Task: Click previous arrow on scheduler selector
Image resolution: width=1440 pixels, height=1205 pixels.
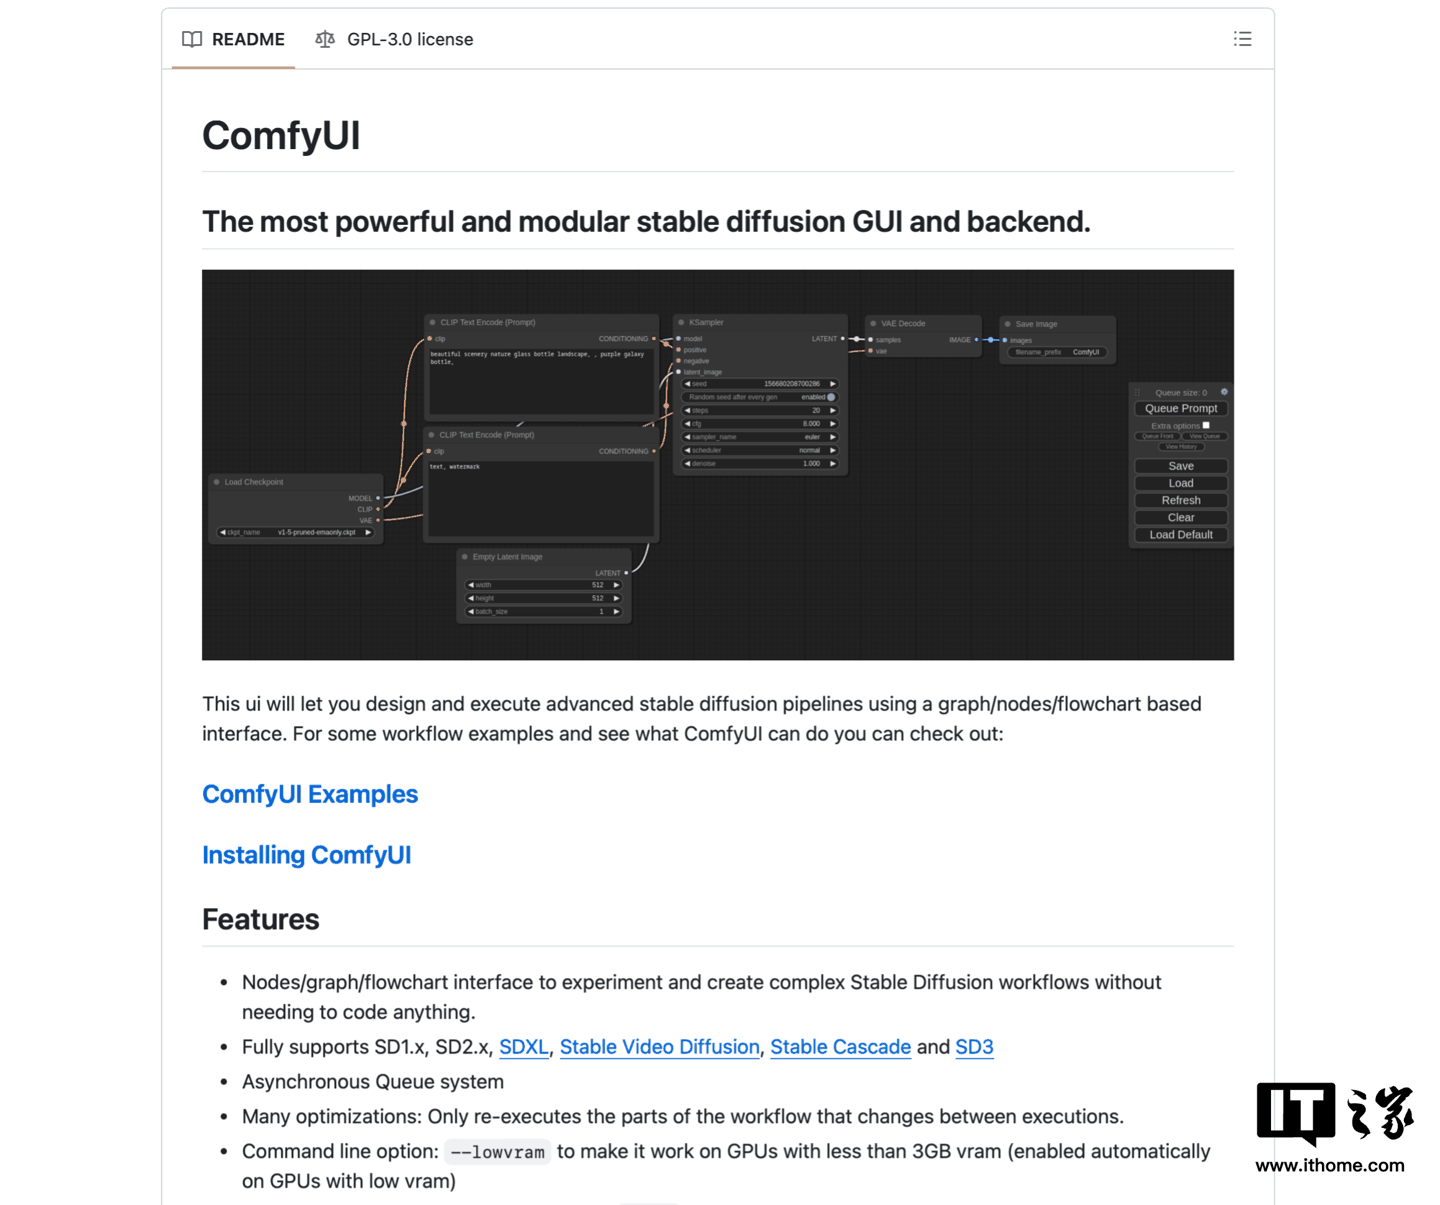Action: [x=687, y=450]
